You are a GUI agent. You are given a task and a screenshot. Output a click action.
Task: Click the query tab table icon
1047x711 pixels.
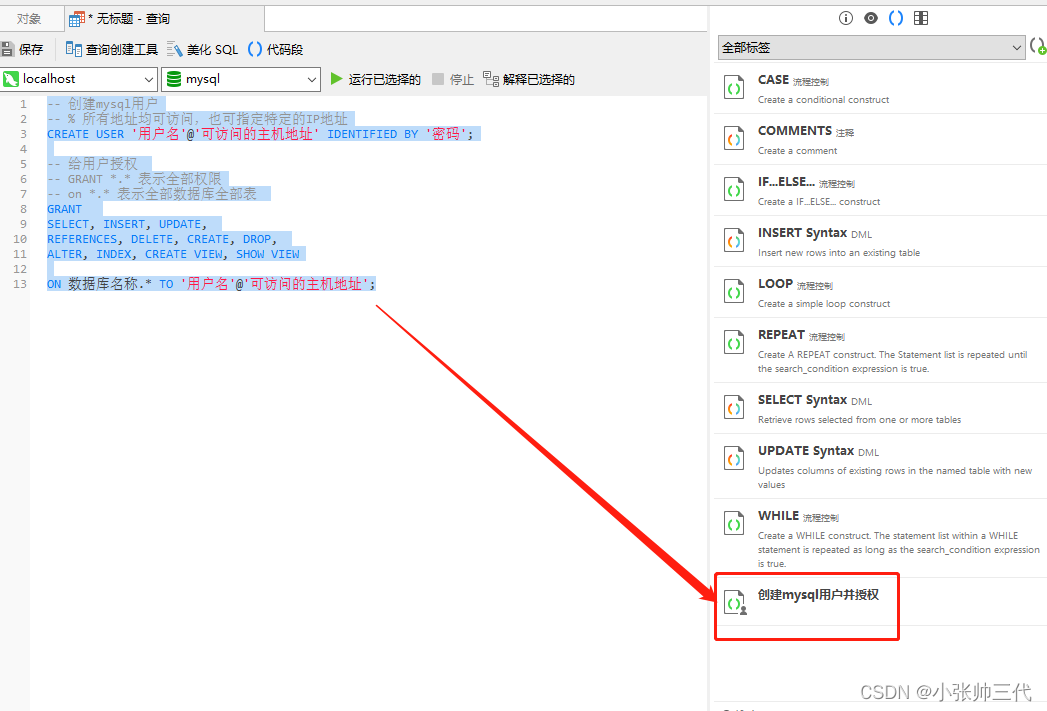(x=76, y=19)
